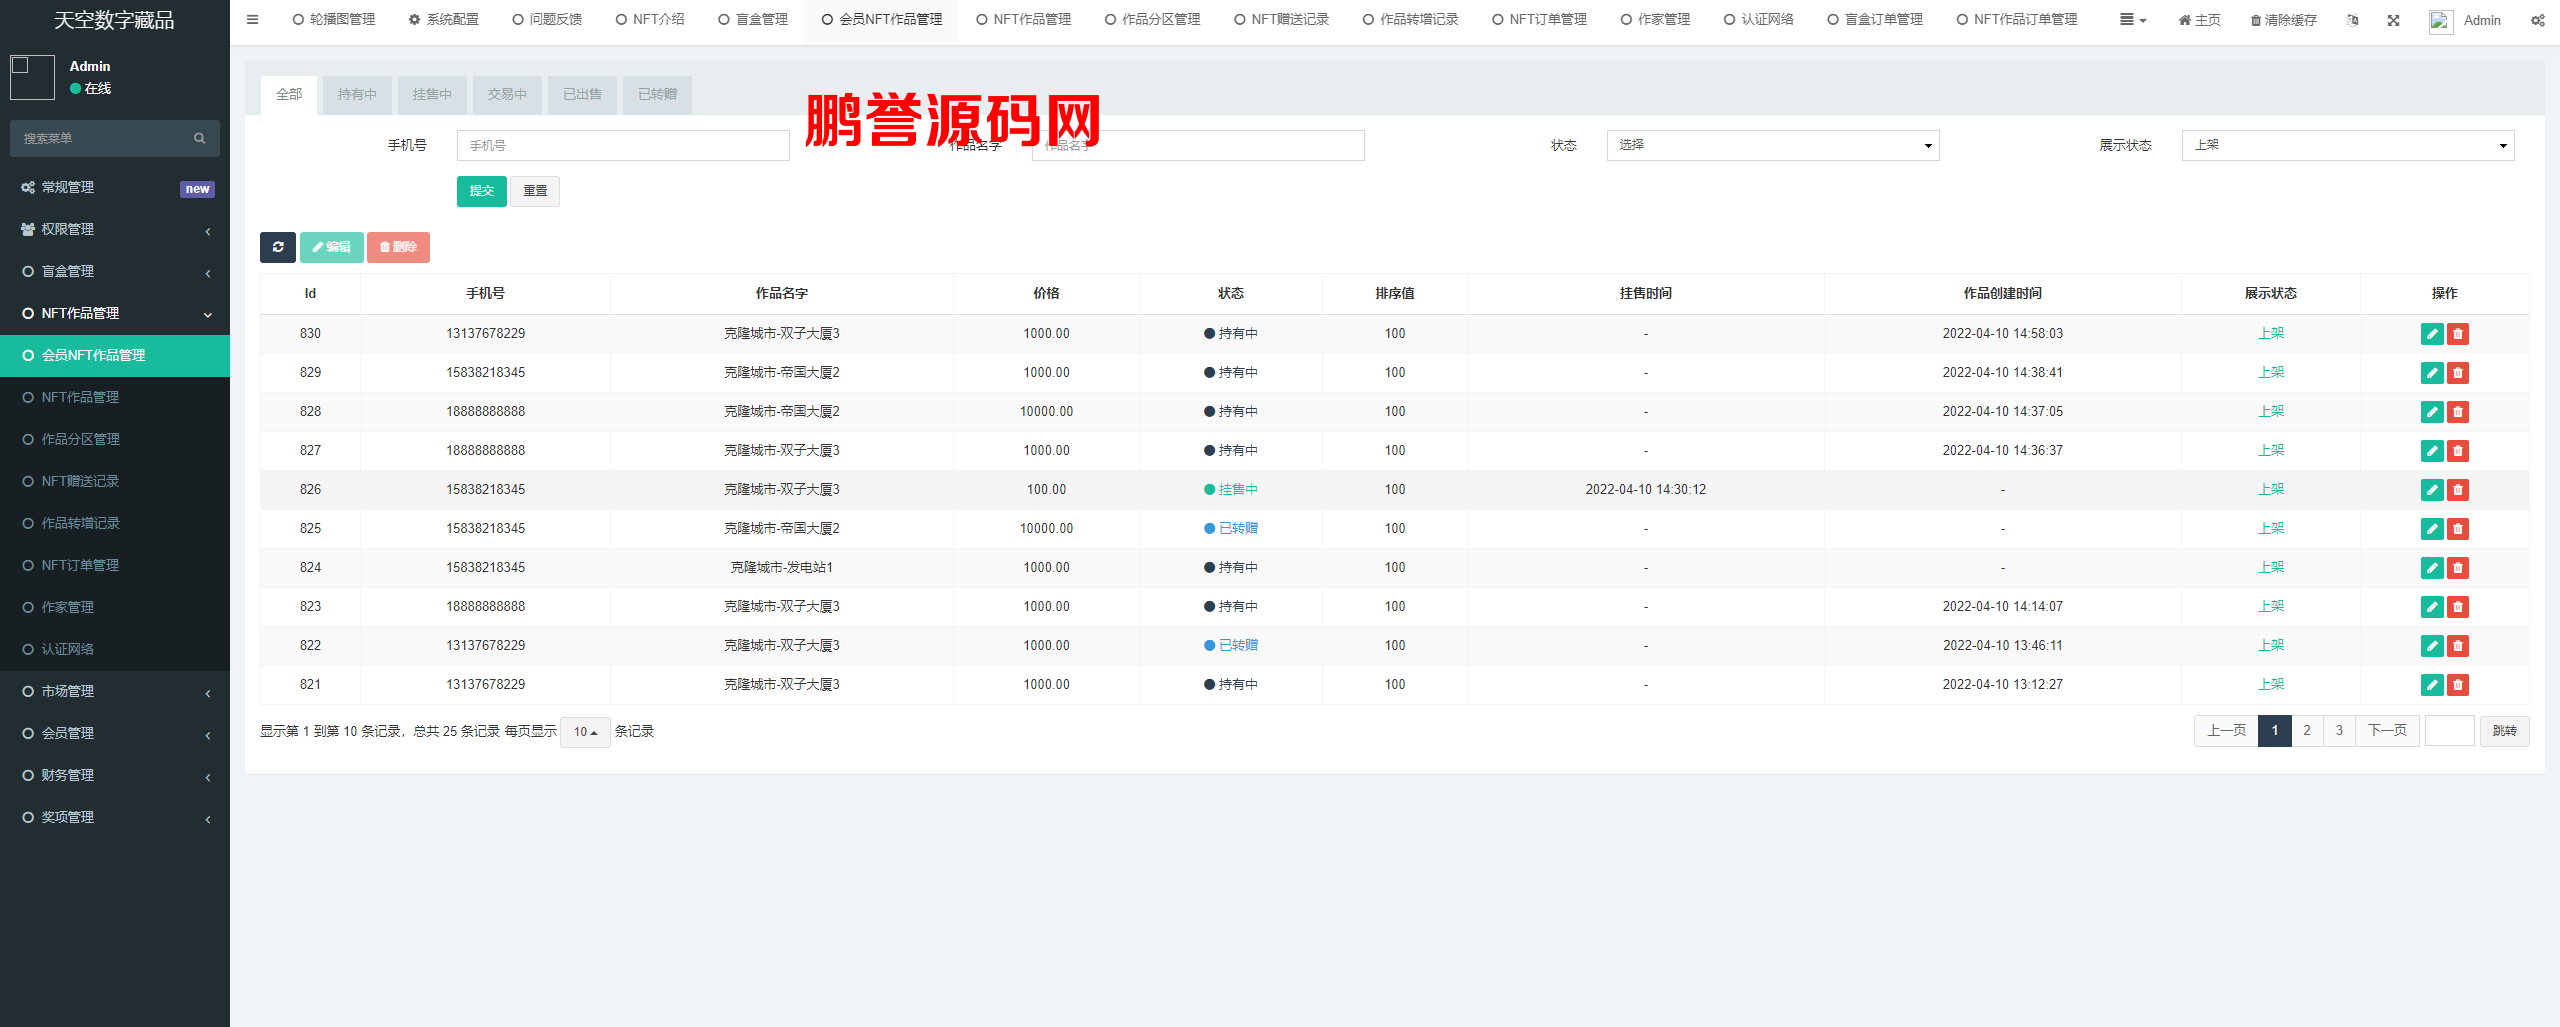Click the 清除缓存 trash item

(x=2283, y=20)
